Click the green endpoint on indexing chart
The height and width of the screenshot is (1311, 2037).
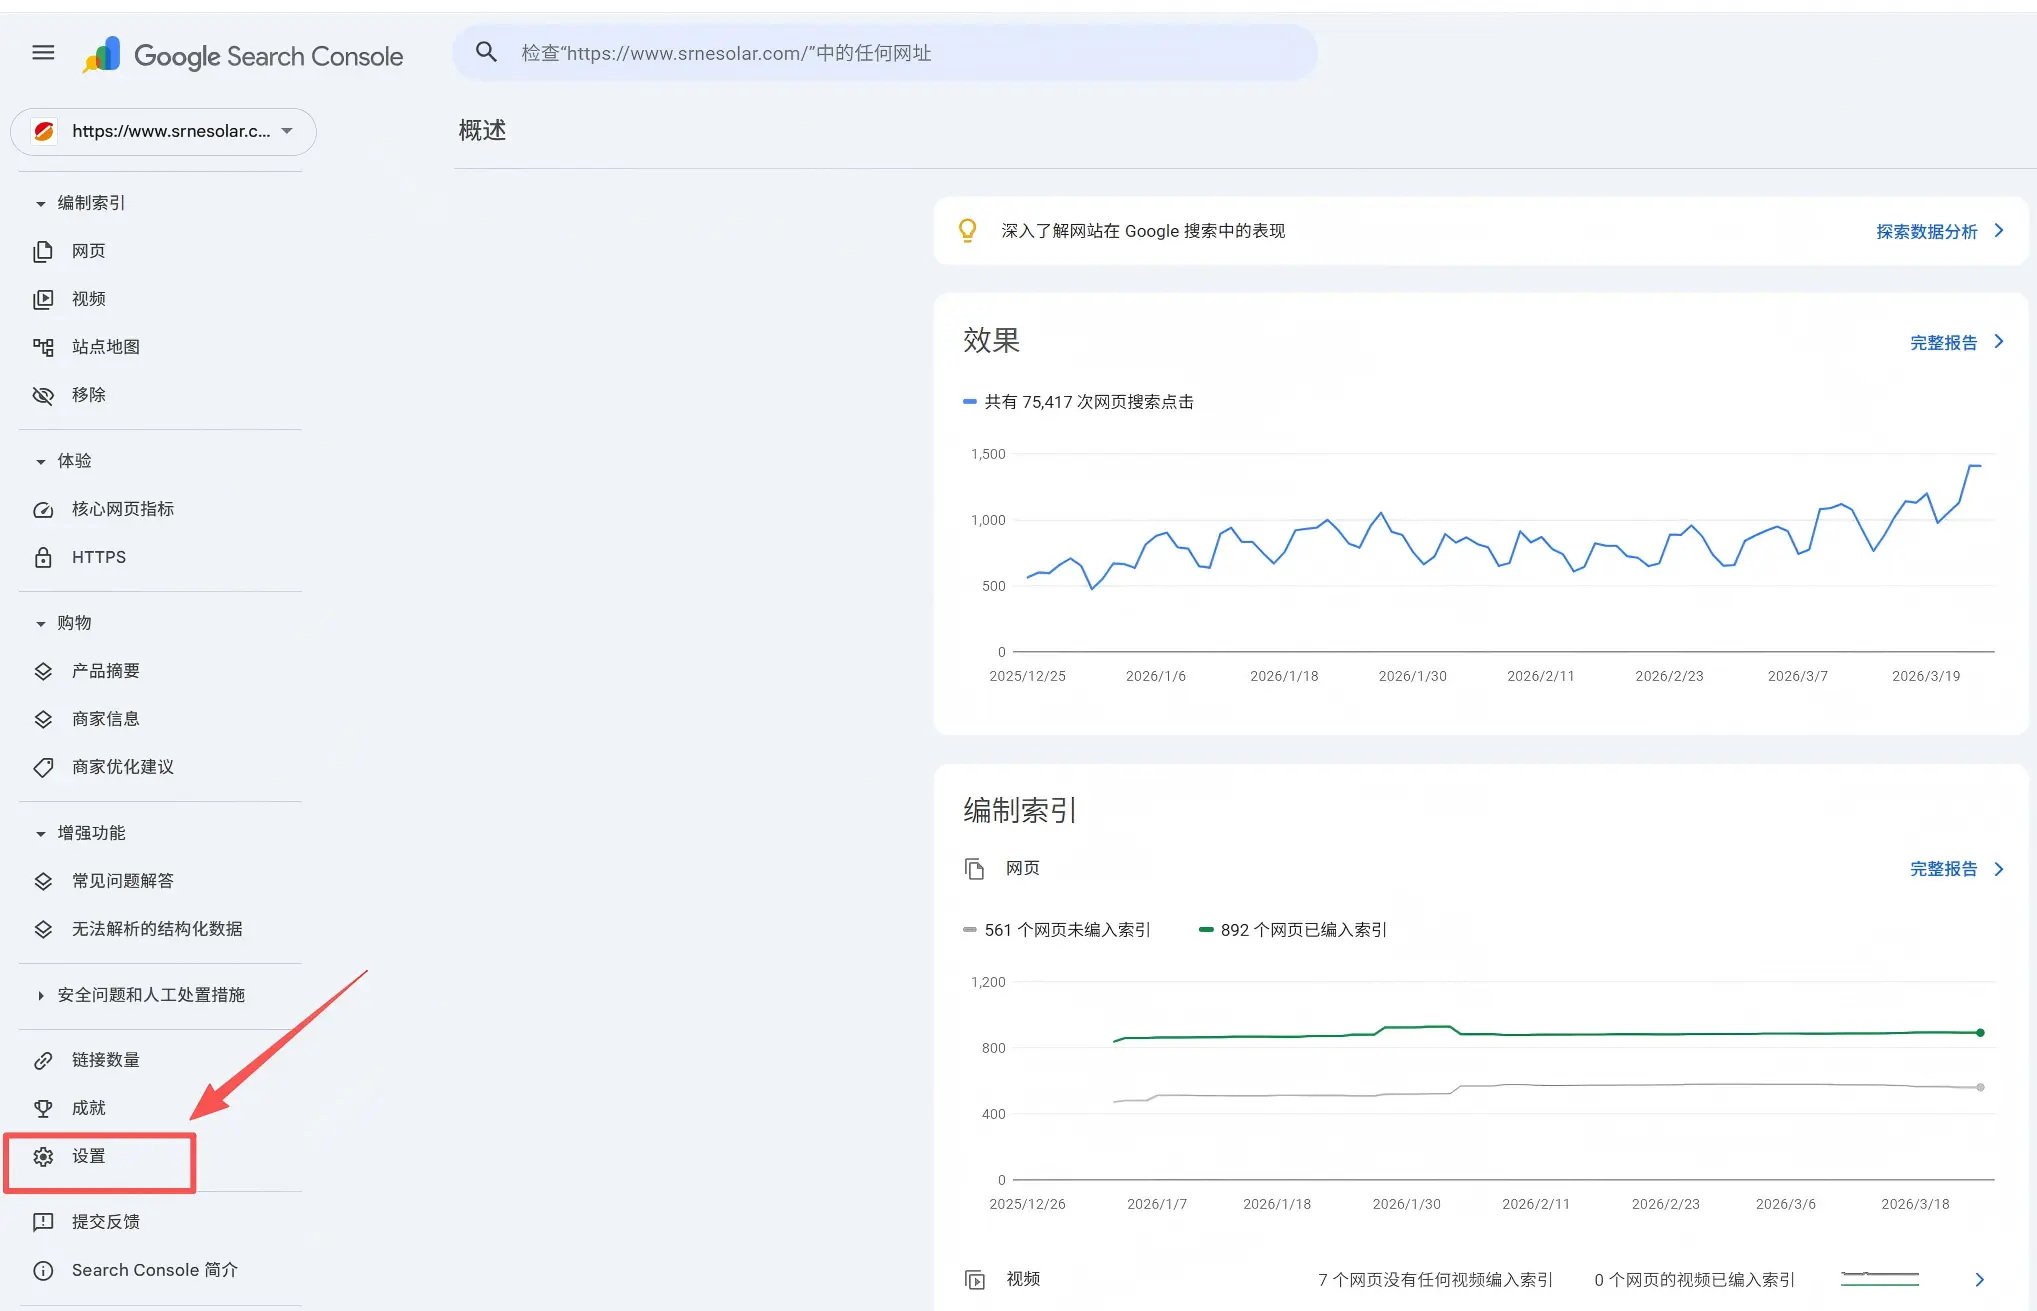[x=1980, y=1032]
